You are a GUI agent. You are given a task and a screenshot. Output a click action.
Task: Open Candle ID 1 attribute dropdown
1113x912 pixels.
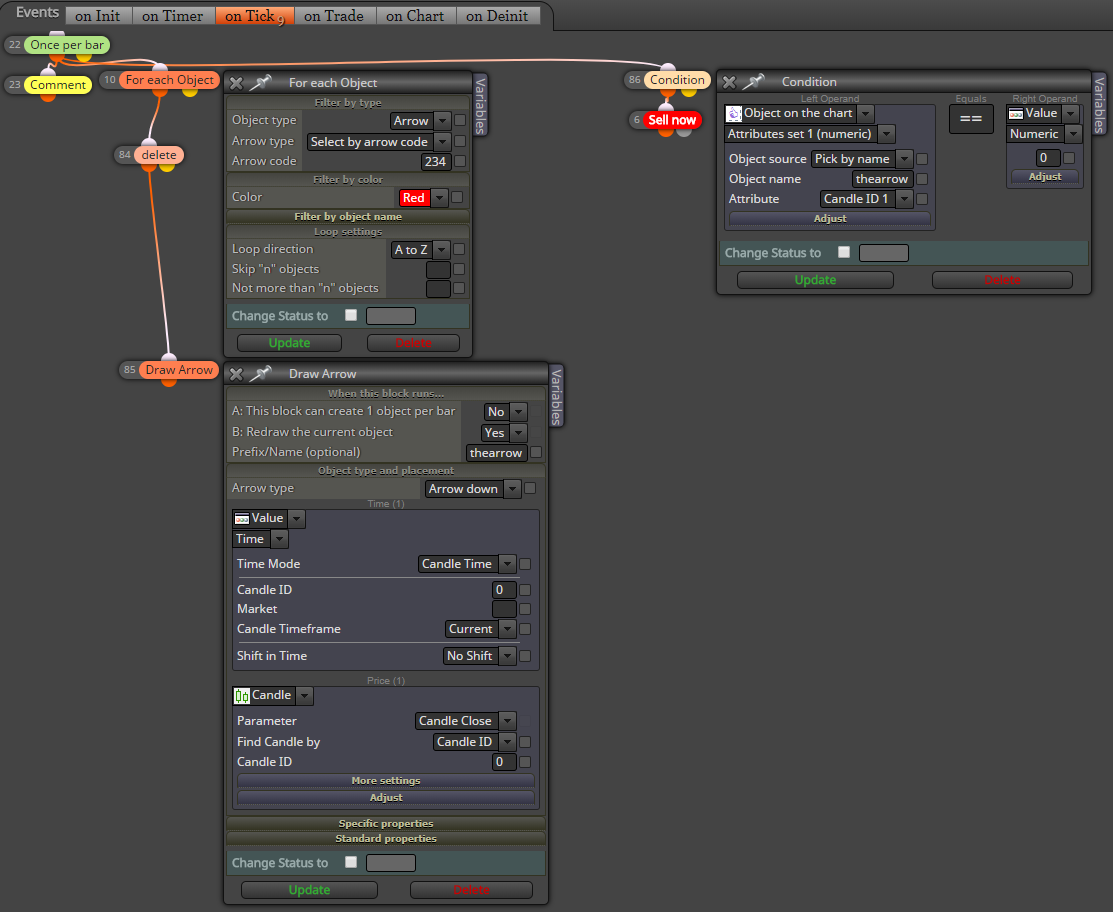[866, 199]
